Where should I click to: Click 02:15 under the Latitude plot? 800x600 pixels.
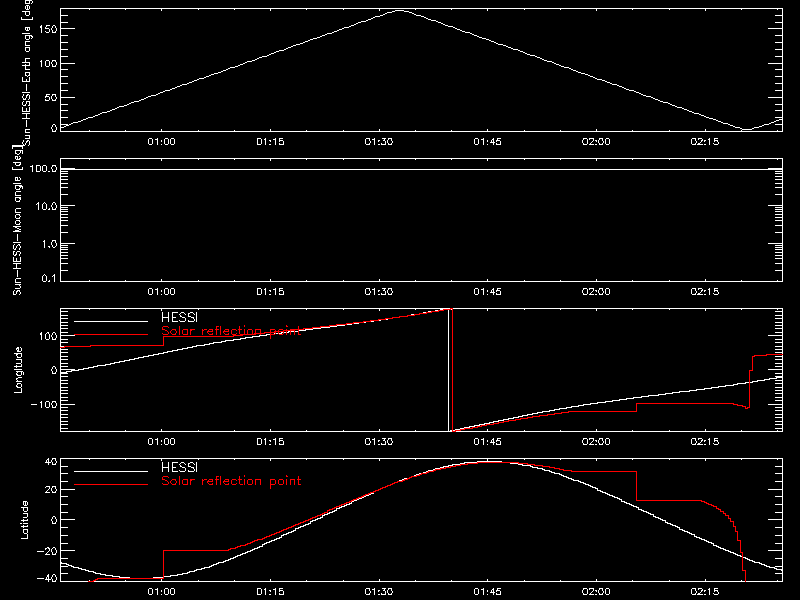coord(705,592)
